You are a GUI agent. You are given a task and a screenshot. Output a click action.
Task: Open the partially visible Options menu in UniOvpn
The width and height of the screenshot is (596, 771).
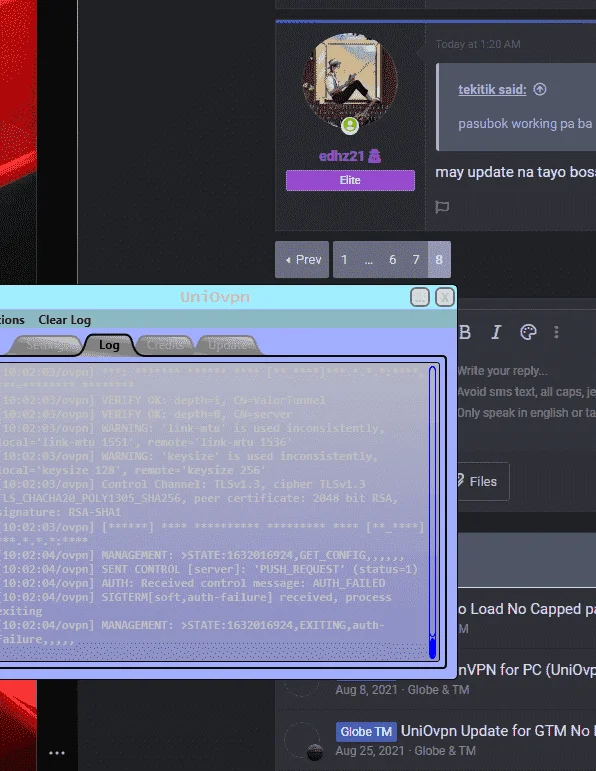[12, 320]
